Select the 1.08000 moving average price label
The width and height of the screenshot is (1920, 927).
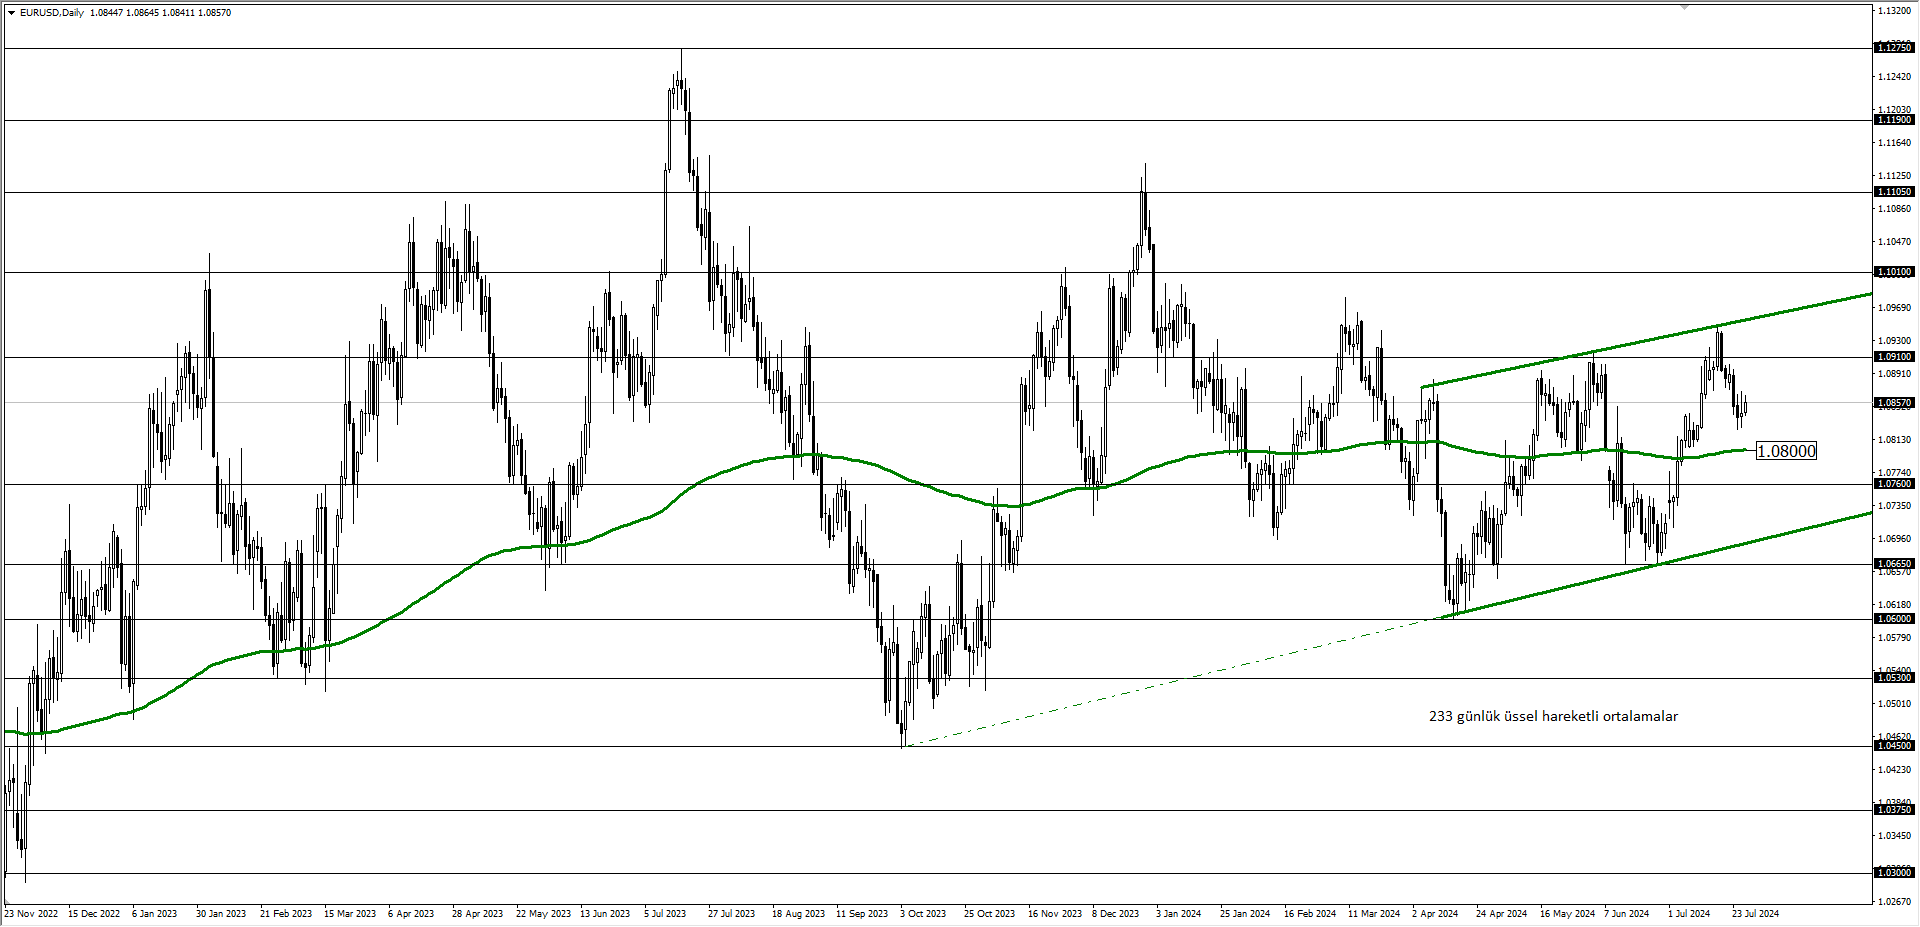1786,451
